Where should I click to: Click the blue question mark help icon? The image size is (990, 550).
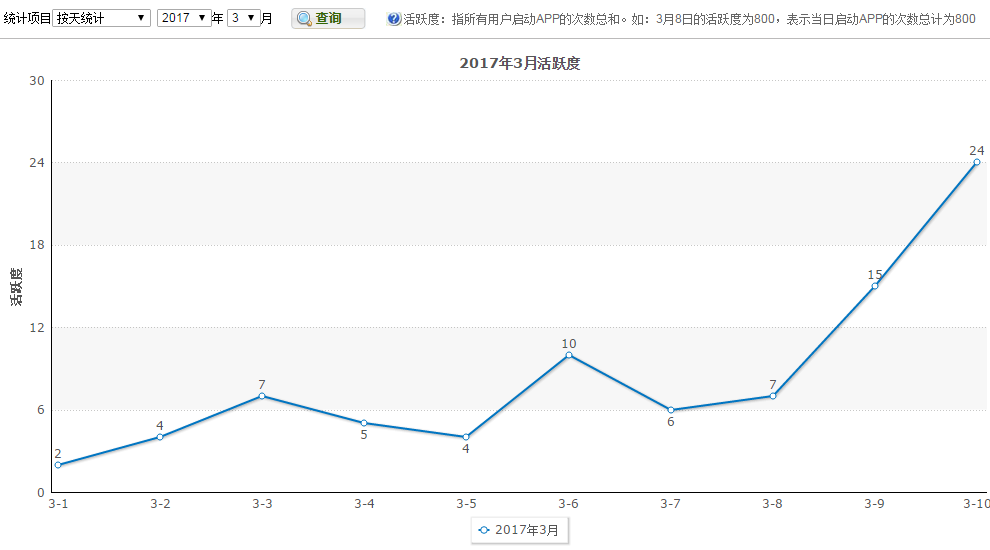[394, 19]
